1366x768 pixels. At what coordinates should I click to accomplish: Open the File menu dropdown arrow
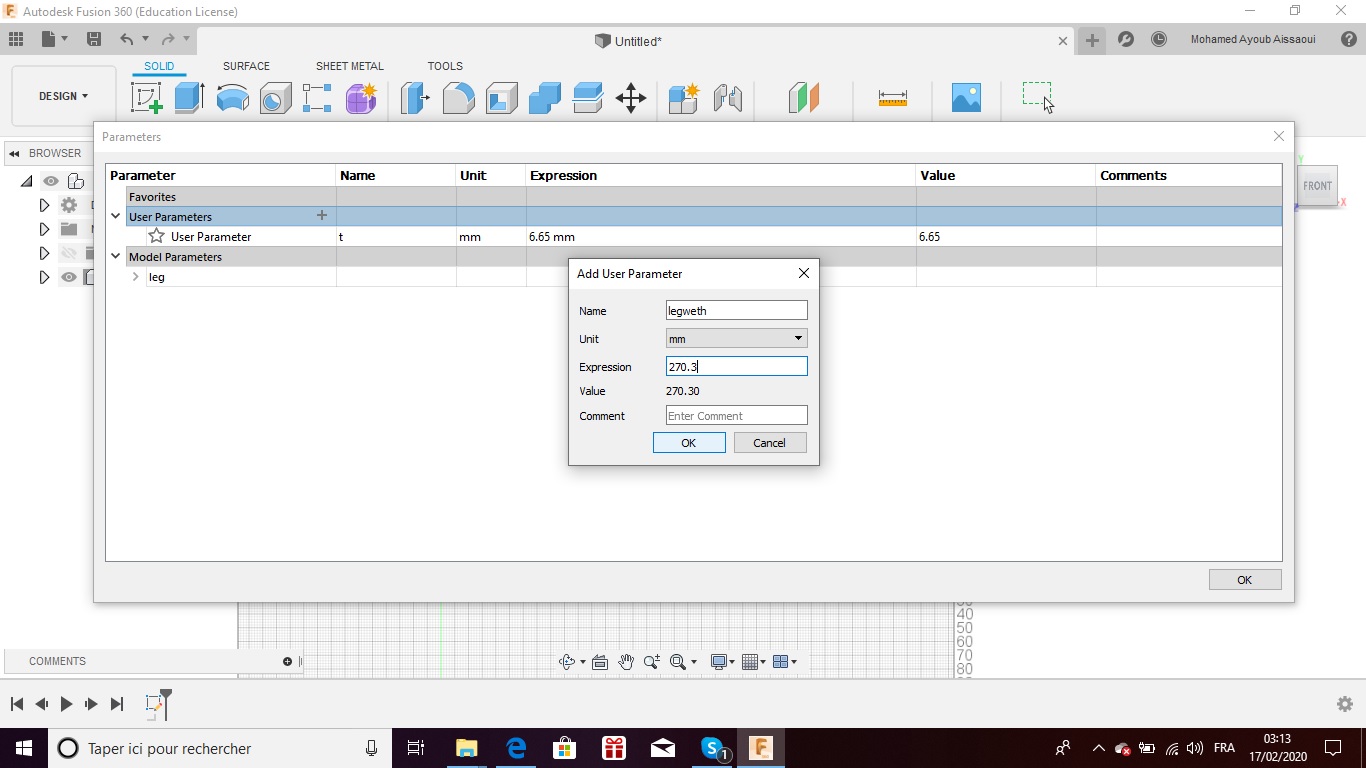[65, 39]
